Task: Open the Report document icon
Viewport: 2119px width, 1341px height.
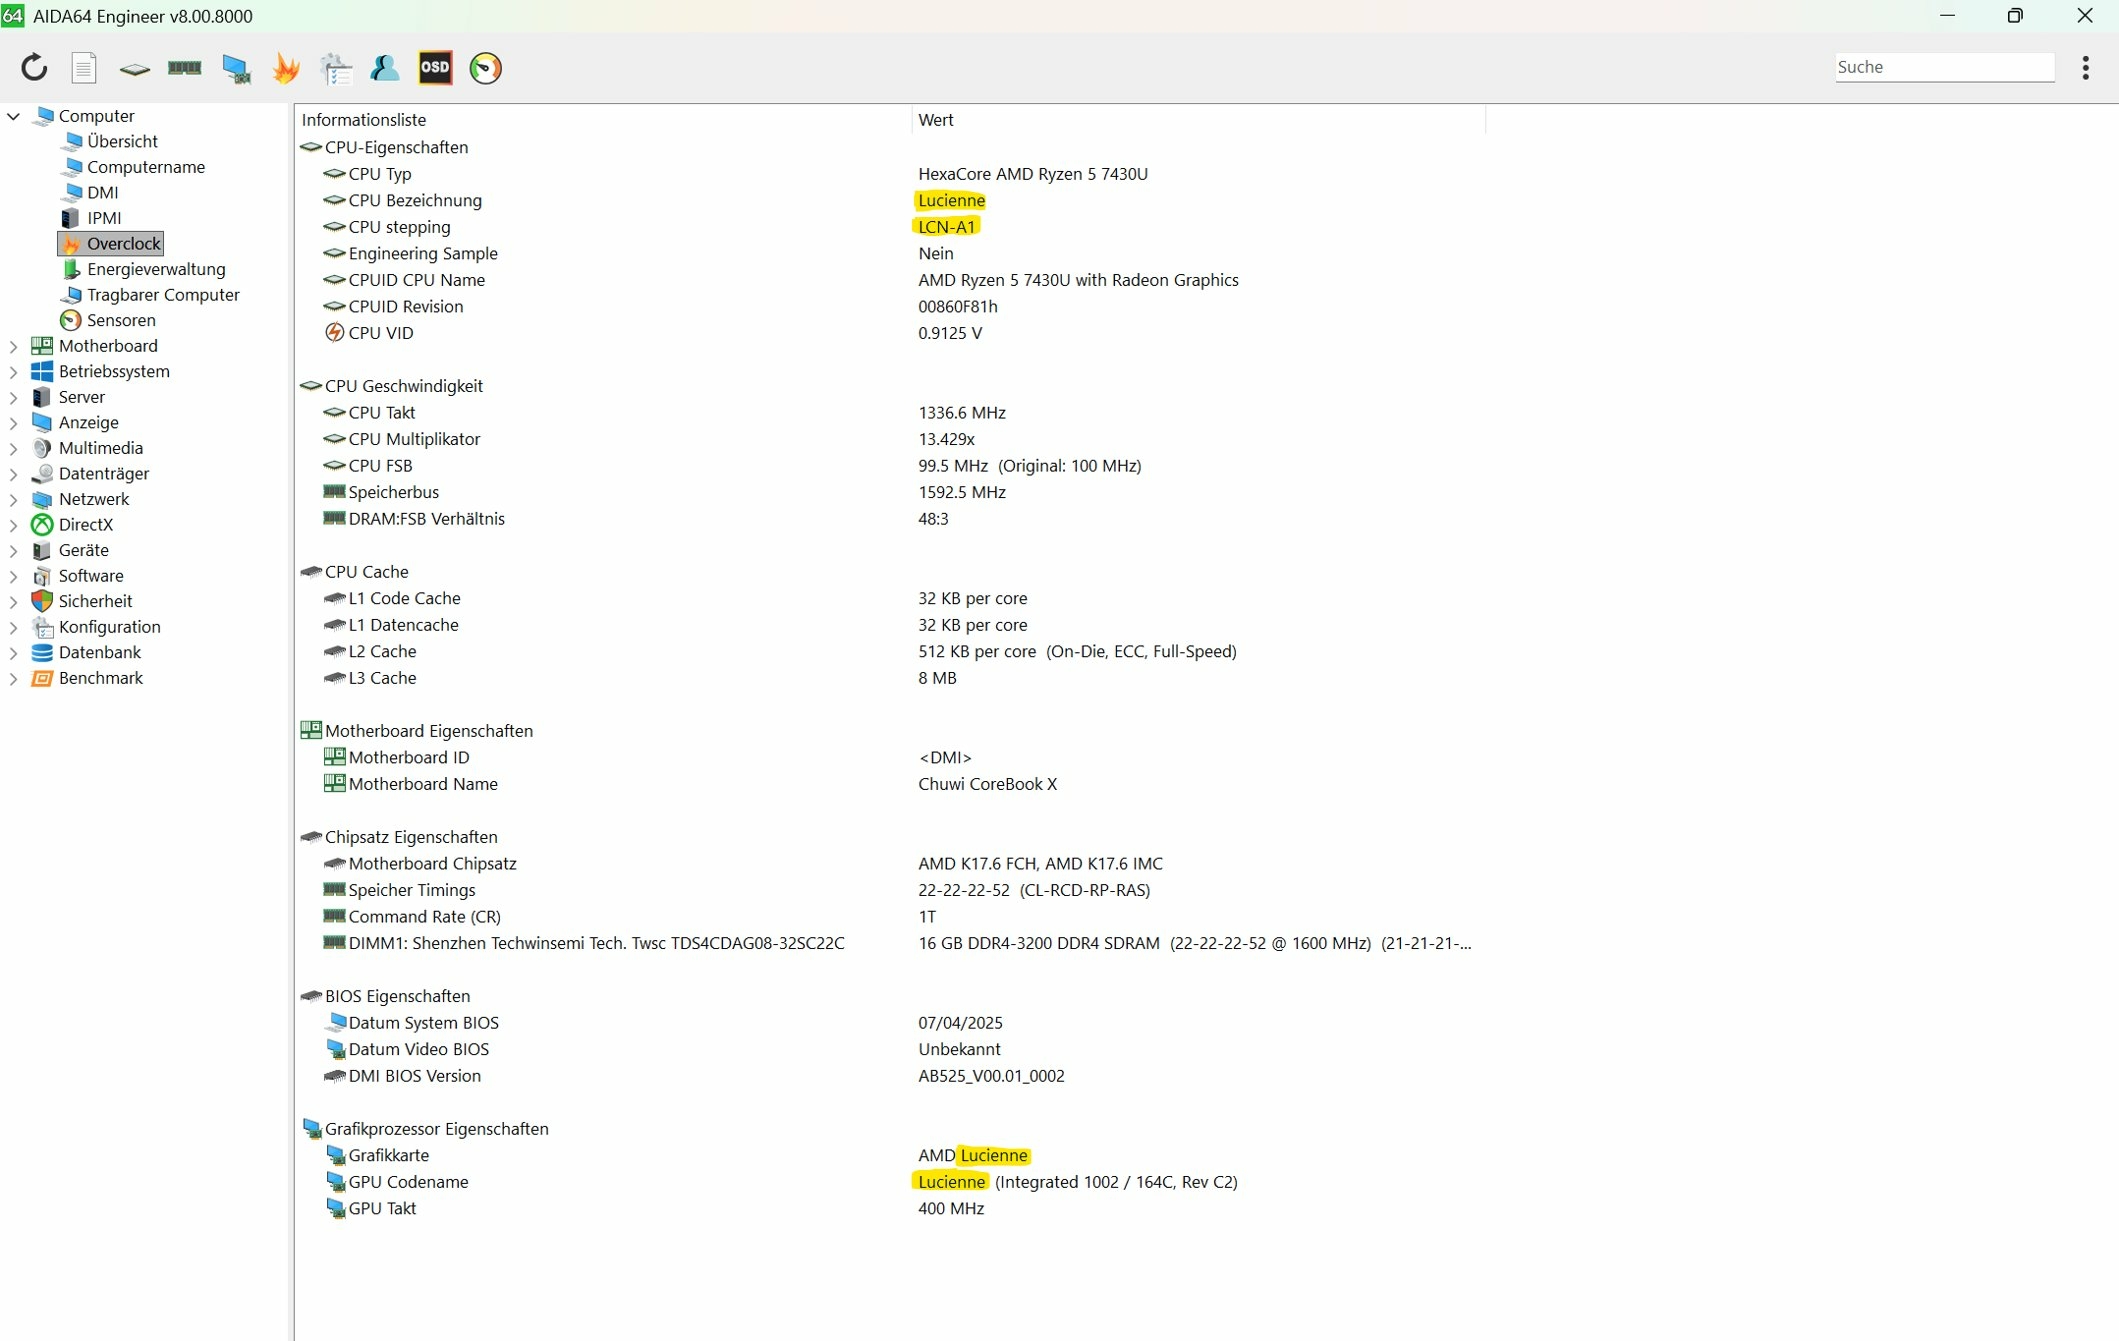Action: pos(84,67)
